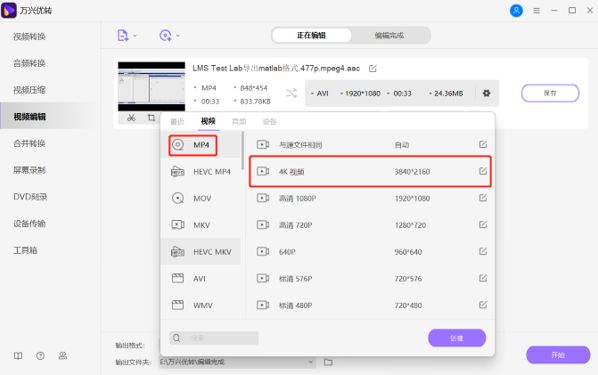This screenshot has height=375, width=598.
Task: Choose the 高清 1080P preset
Action: click(x=370, y=198)
